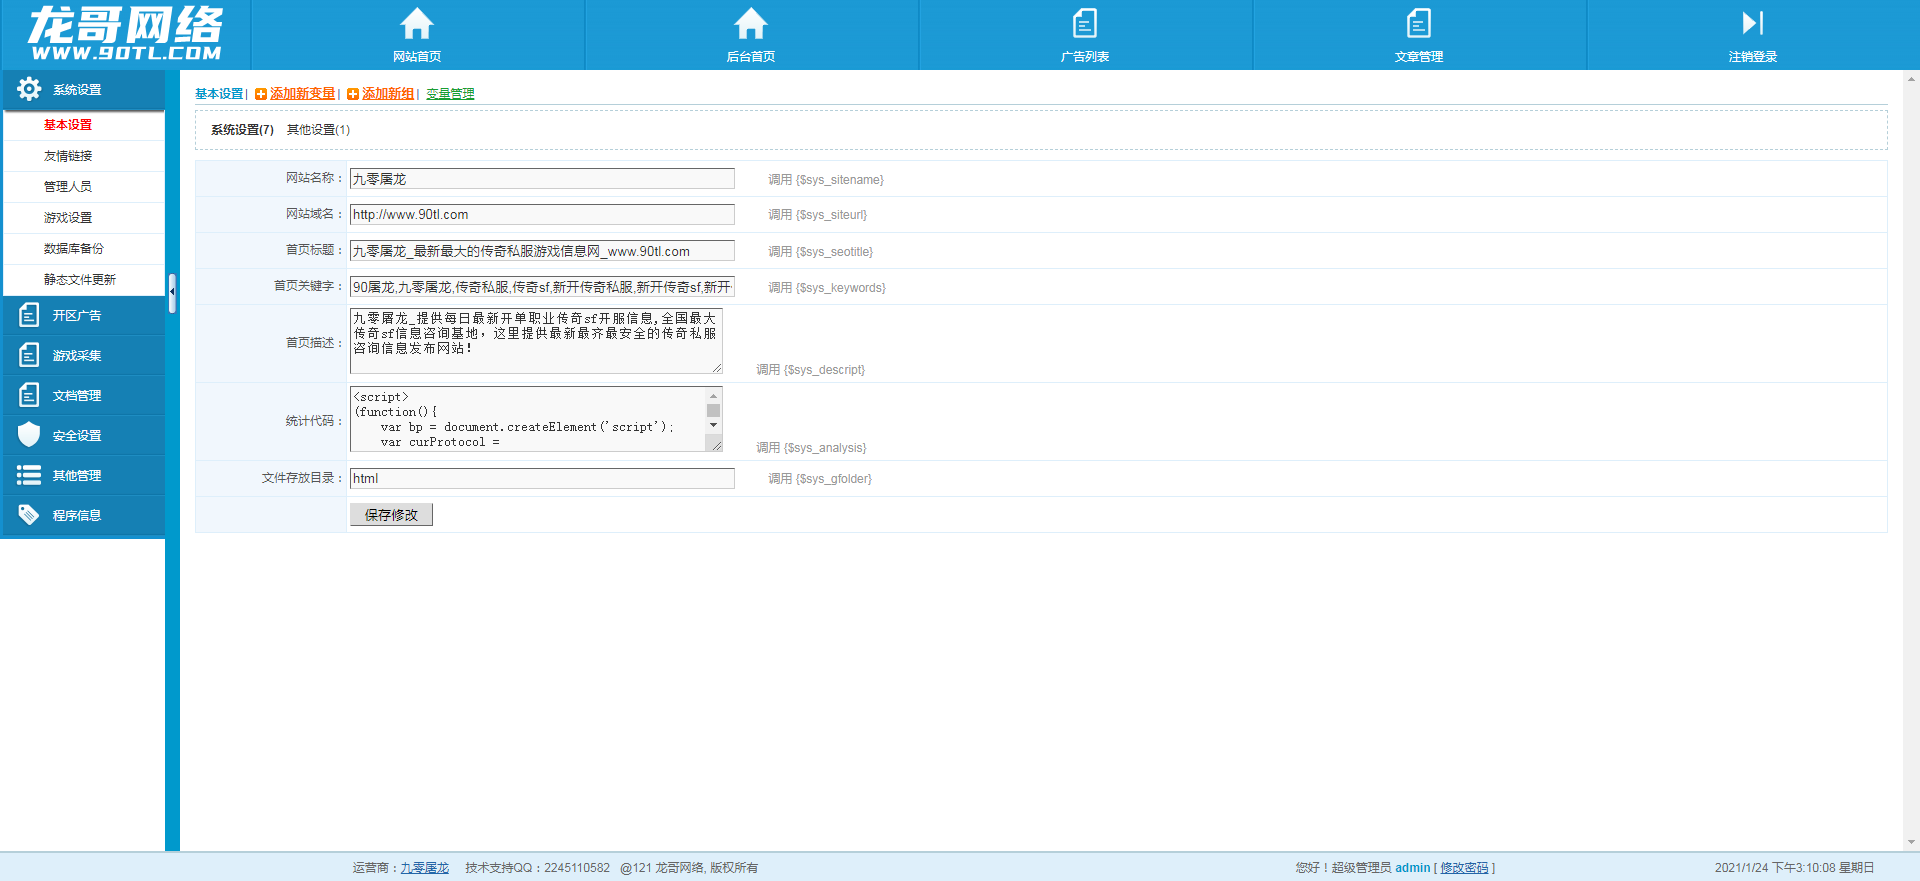The height and width of the screenshot is (881, 1920).
Task: Click the 统计代码 scrollbar up arrow
Action: tap(714, 396)
